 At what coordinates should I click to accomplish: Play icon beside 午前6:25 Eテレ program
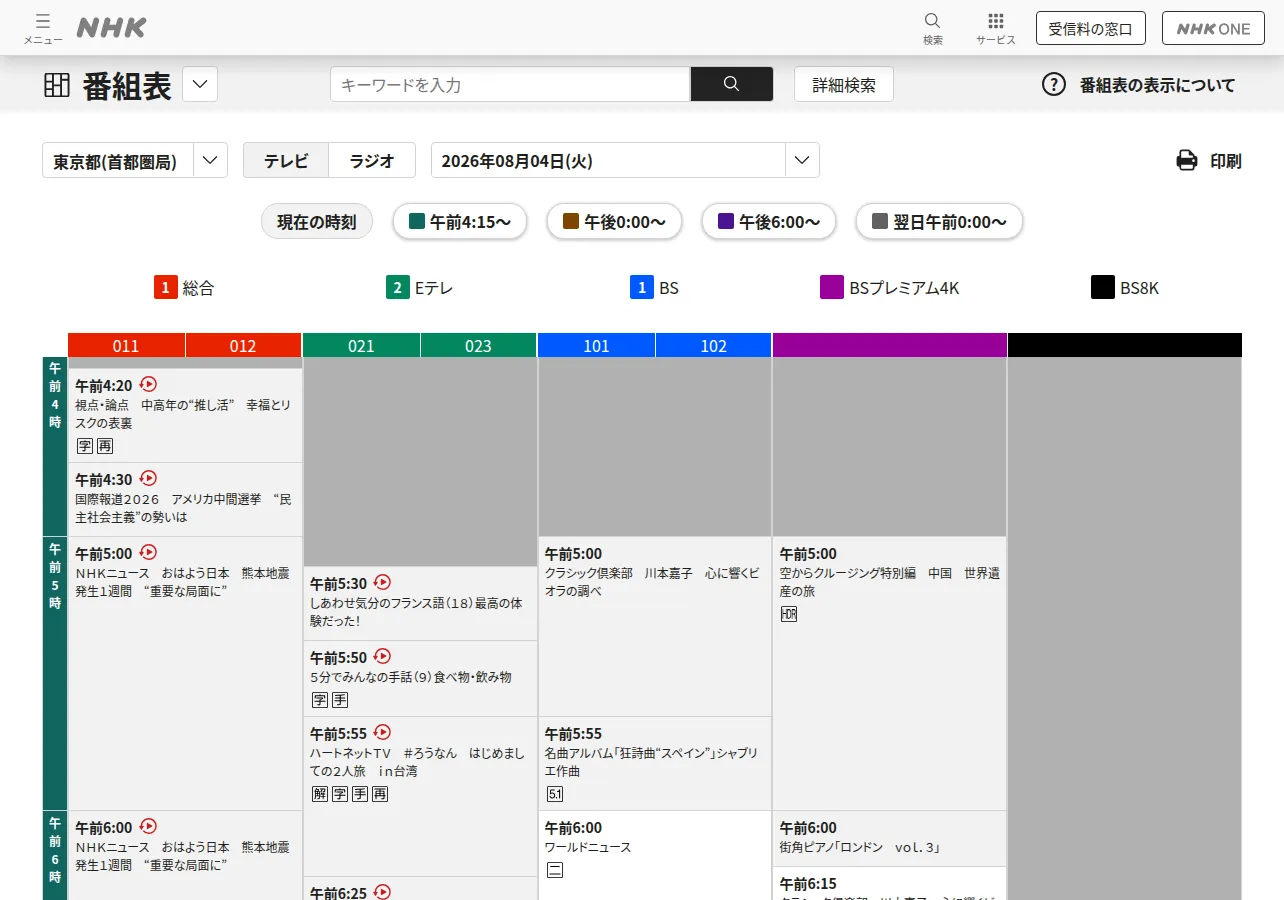coord(383,892)
